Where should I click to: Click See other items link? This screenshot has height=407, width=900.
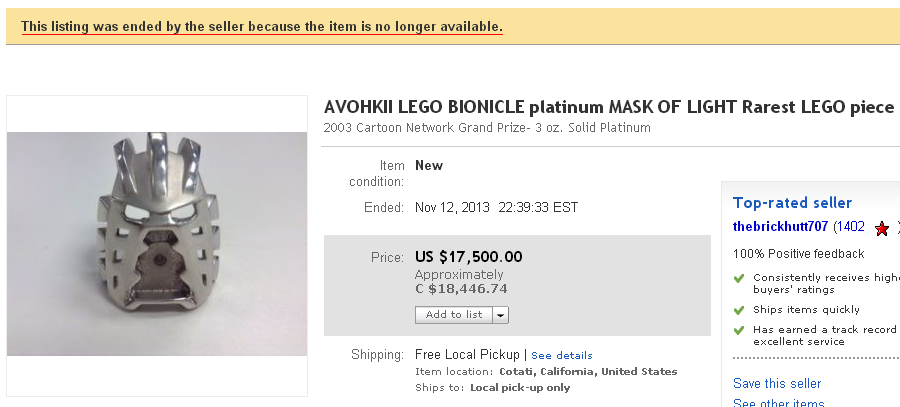779,403
